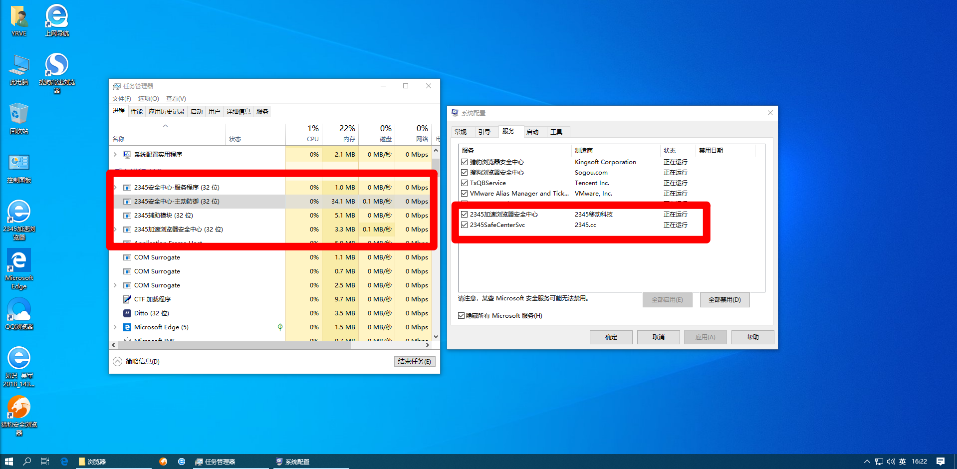The height and width of the screenshot is (469, 957).
Task: Toggle 隐藏所有 Microsoft 服务 checkbox
Action: coord(461,316)
